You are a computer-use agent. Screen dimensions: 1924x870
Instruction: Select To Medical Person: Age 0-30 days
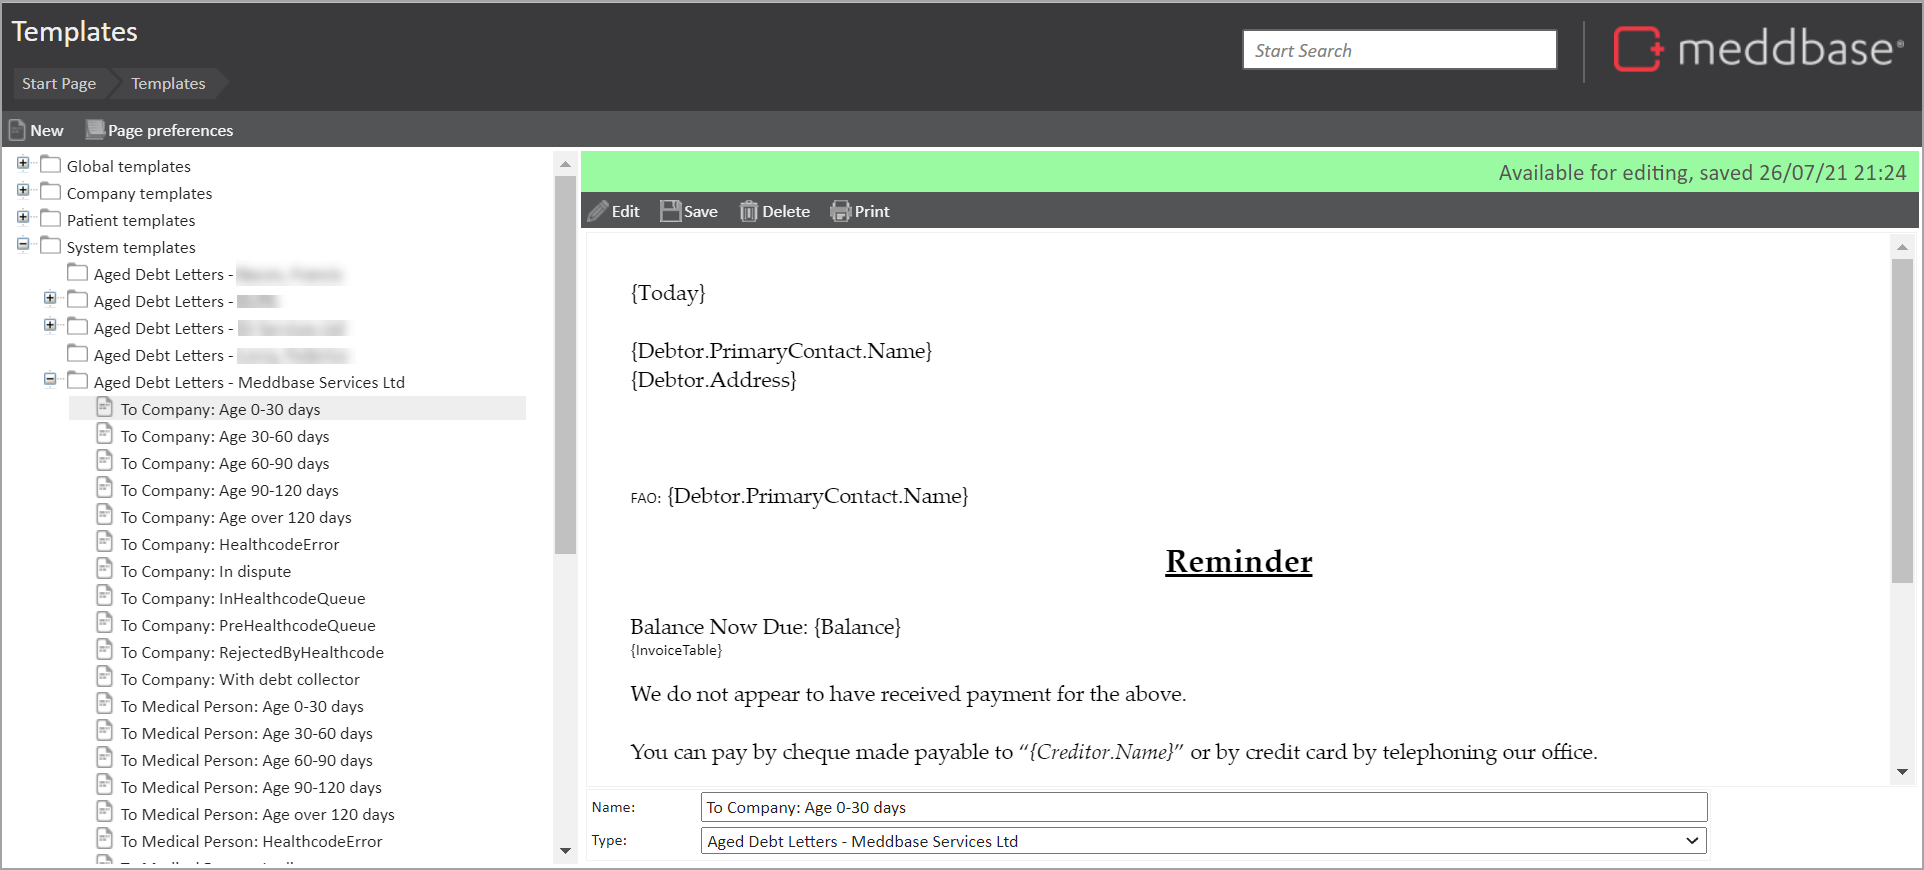[242, 707]
